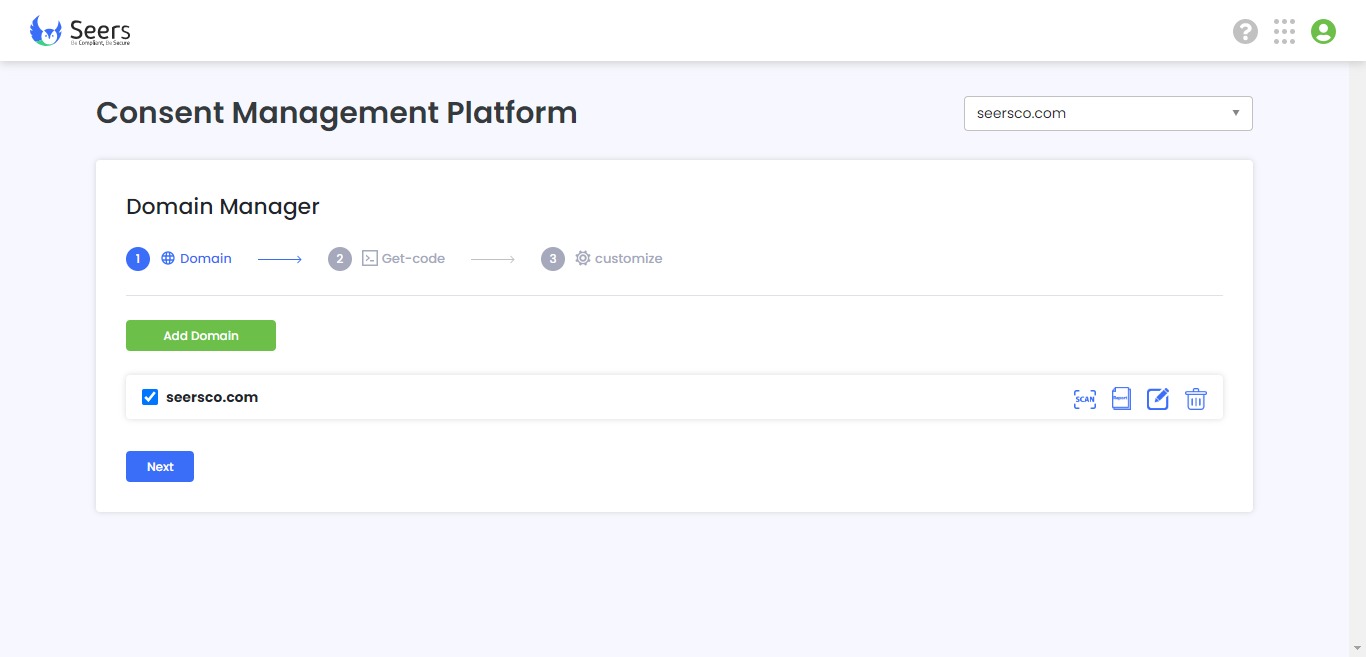The width and height of the screenshot is (1366, 657).
Task: Click the globe icon beside Domain step
Action: coord(168,258)
